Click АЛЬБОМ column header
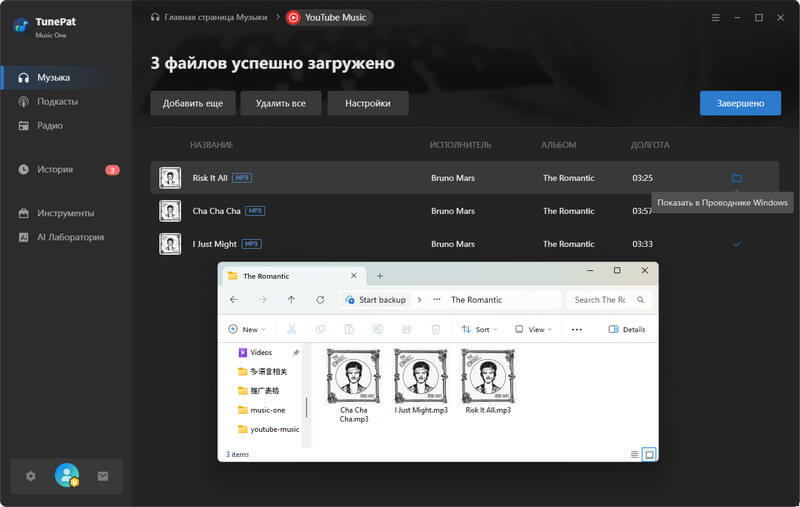The height and width of the screenshot is (507, 800). coord(559,145)
